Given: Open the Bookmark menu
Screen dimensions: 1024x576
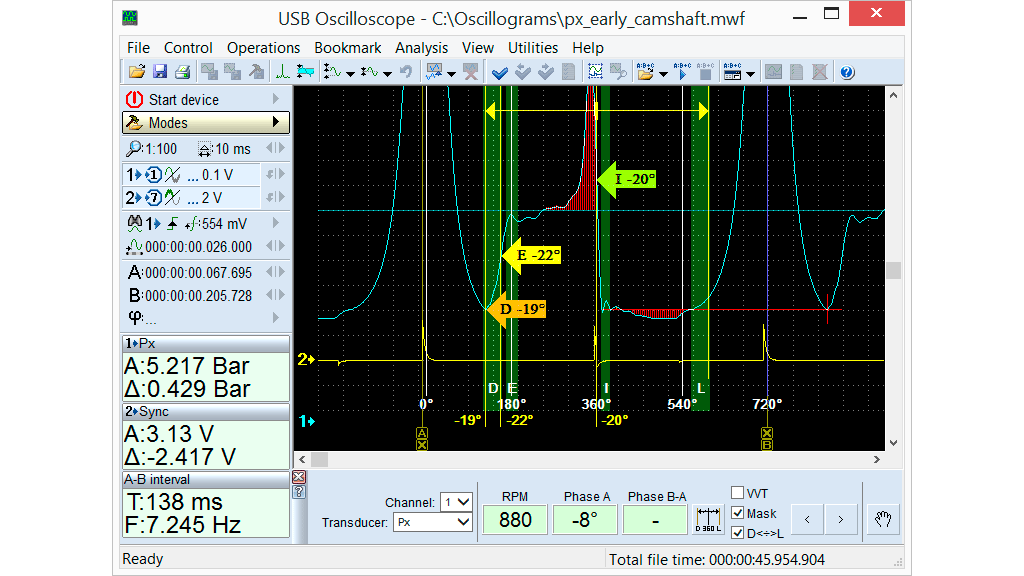Looking at the screenshot, I should pos(347,47).
